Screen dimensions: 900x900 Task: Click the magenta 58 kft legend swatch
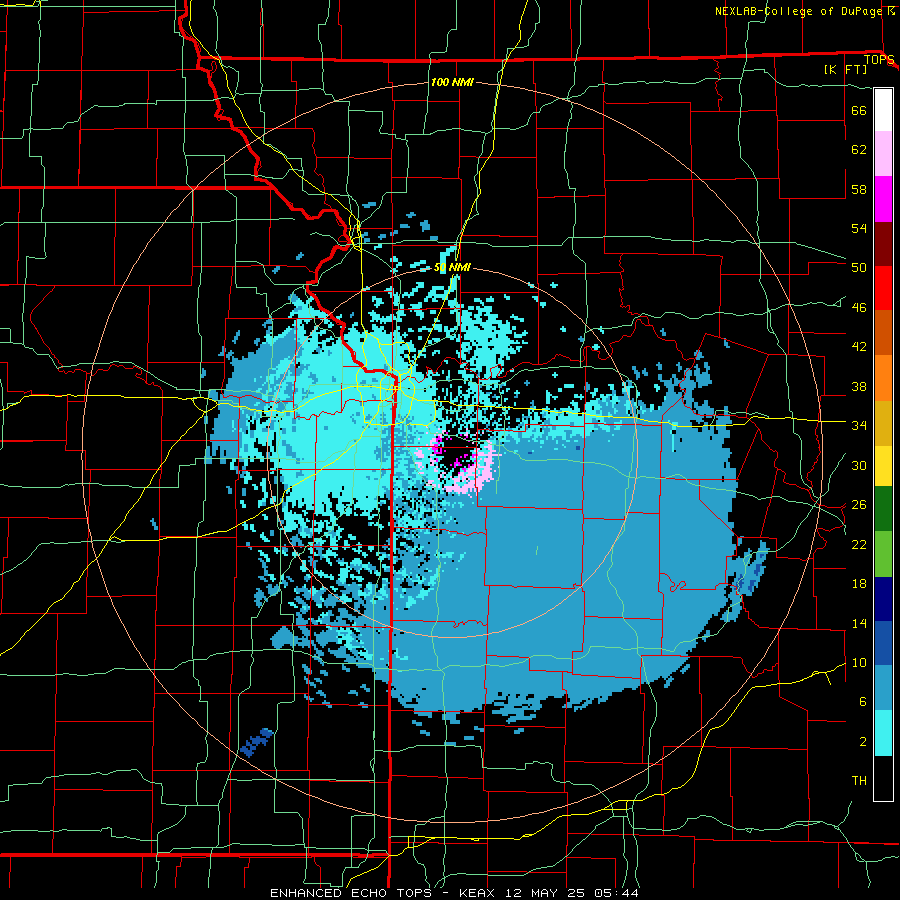coord(883,199)
